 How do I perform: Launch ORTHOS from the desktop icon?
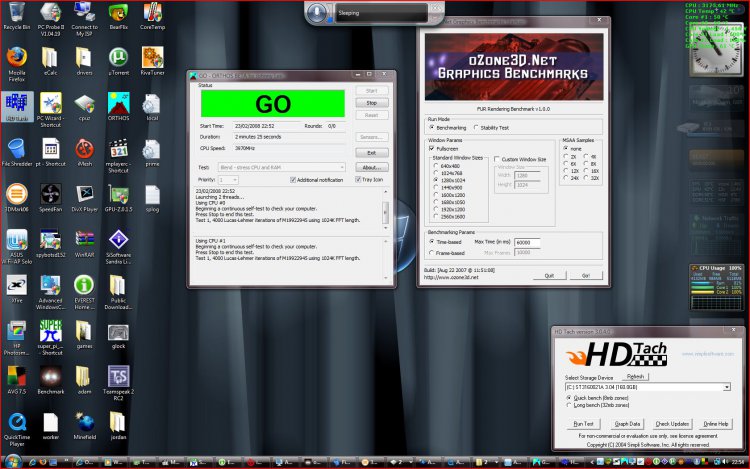[x=118, y=107]
